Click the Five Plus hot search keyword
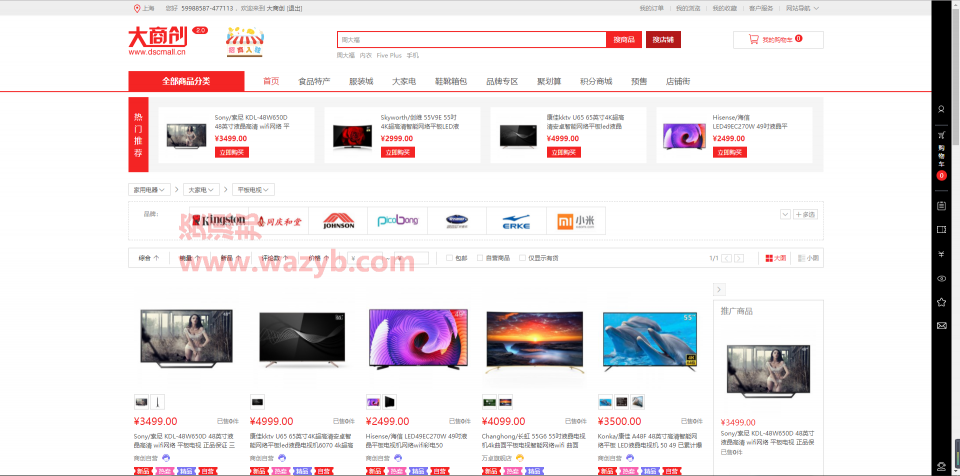The width and height of the screenshot is (960, 476). 389,55
